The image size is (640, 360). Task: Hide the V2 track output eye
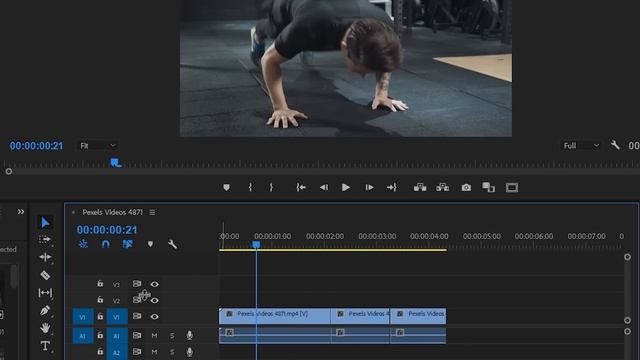pos(154,300)
